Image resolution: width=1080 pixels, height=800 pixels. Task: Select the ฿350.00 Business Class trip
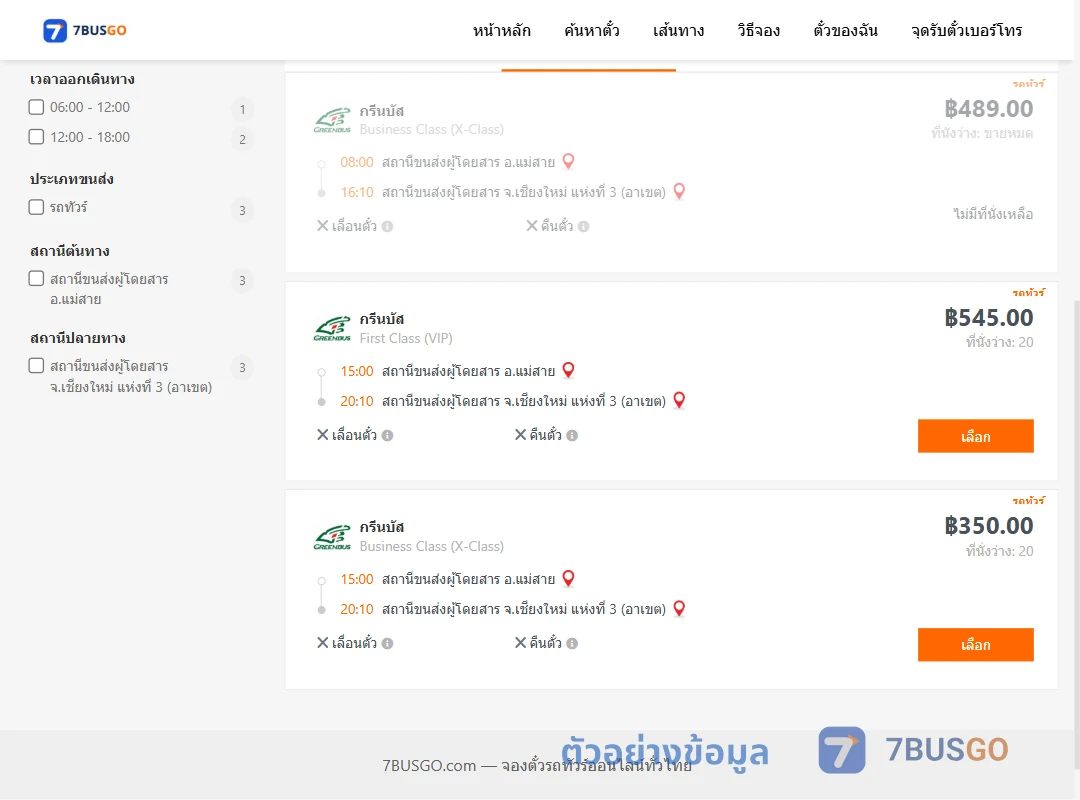coord(975,644)
